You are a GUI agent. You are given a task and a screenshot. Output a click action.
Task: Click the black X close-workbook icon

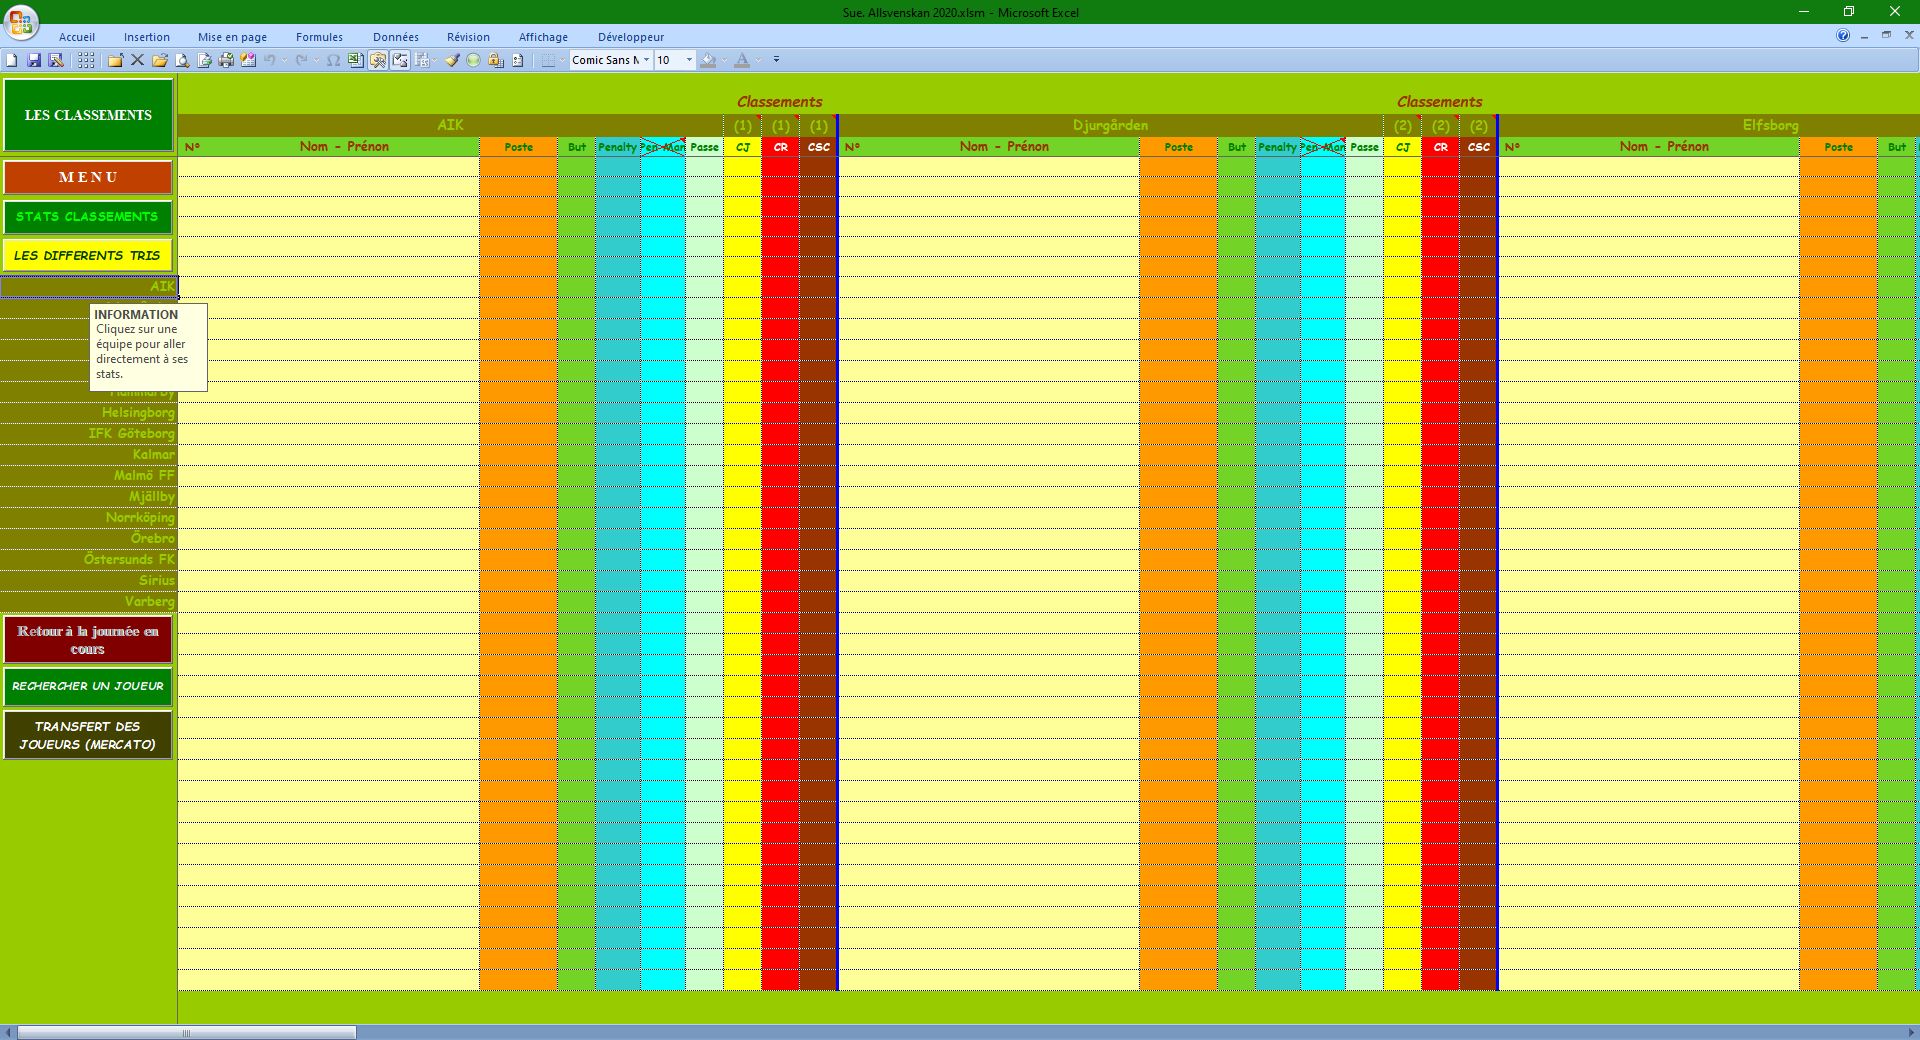pyautogui.click(x=137, y=60)
